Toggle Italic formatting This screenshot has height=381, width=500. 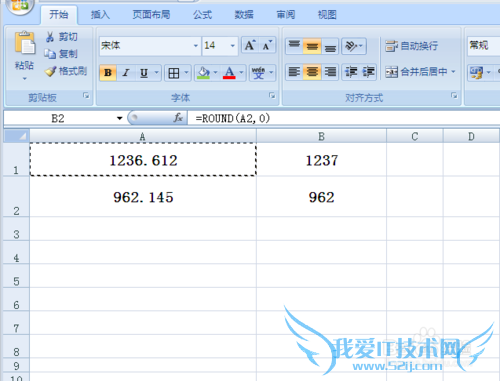[126, 73]
